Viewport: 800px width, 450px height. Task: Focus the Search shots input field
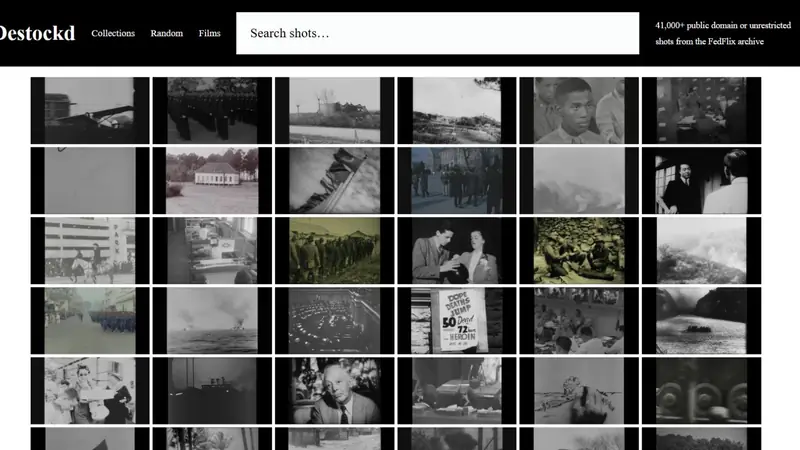437,33
